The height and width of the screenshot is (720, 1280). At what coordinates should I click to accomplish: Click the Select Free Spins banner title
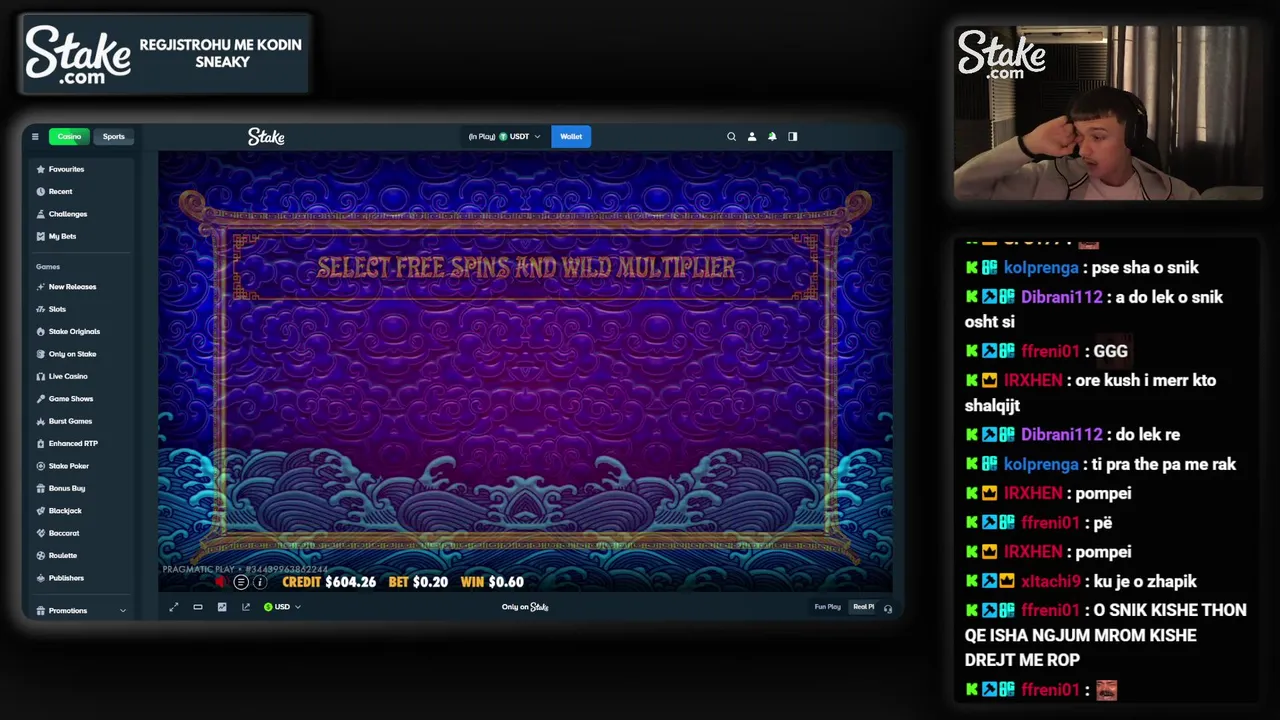526,267
